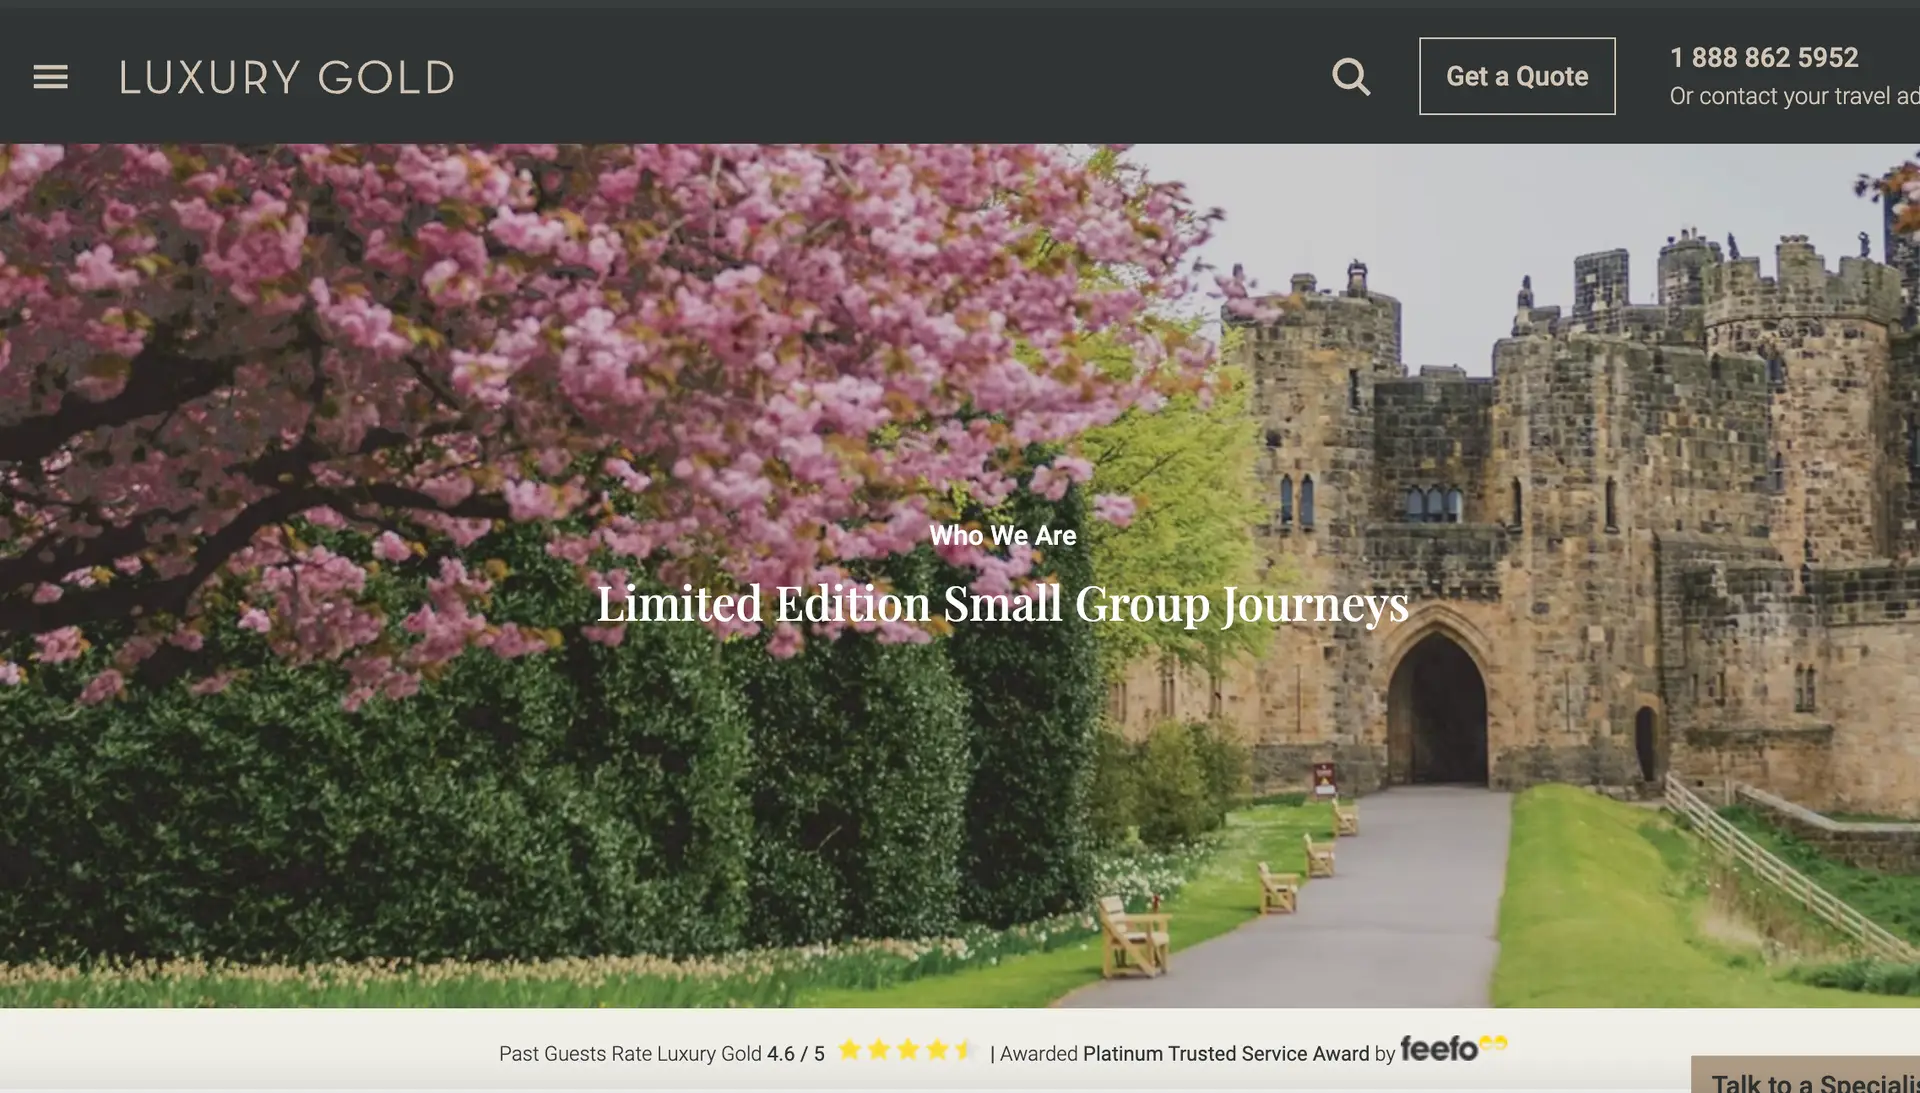Click the five-star rating icons
The width and height of the screenshot is (1920, 1093).
905,1050
